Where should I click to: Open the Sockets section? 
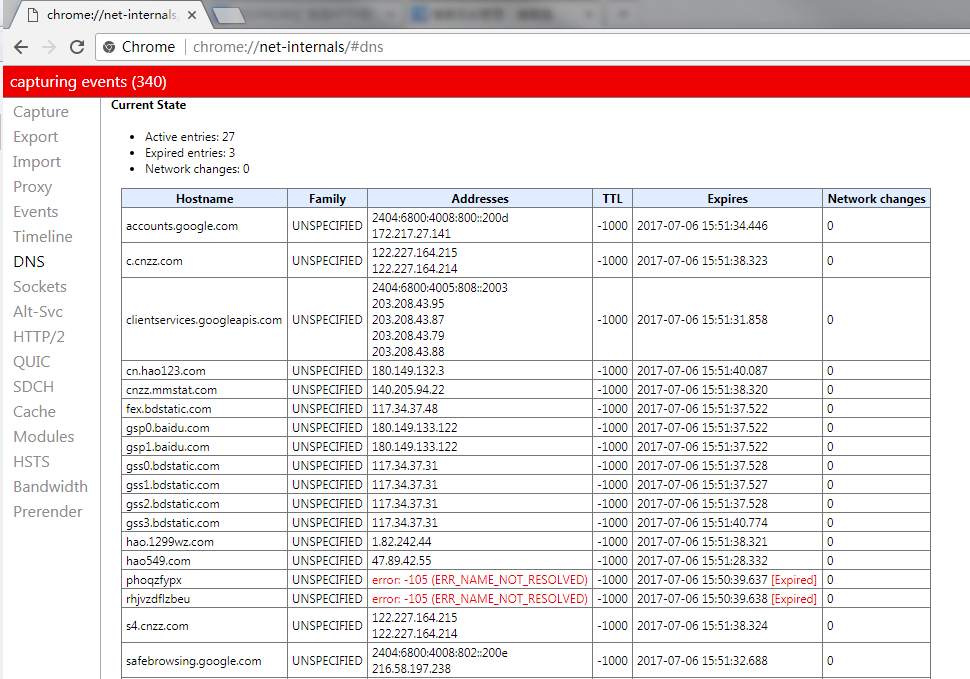tap(40, 287)
